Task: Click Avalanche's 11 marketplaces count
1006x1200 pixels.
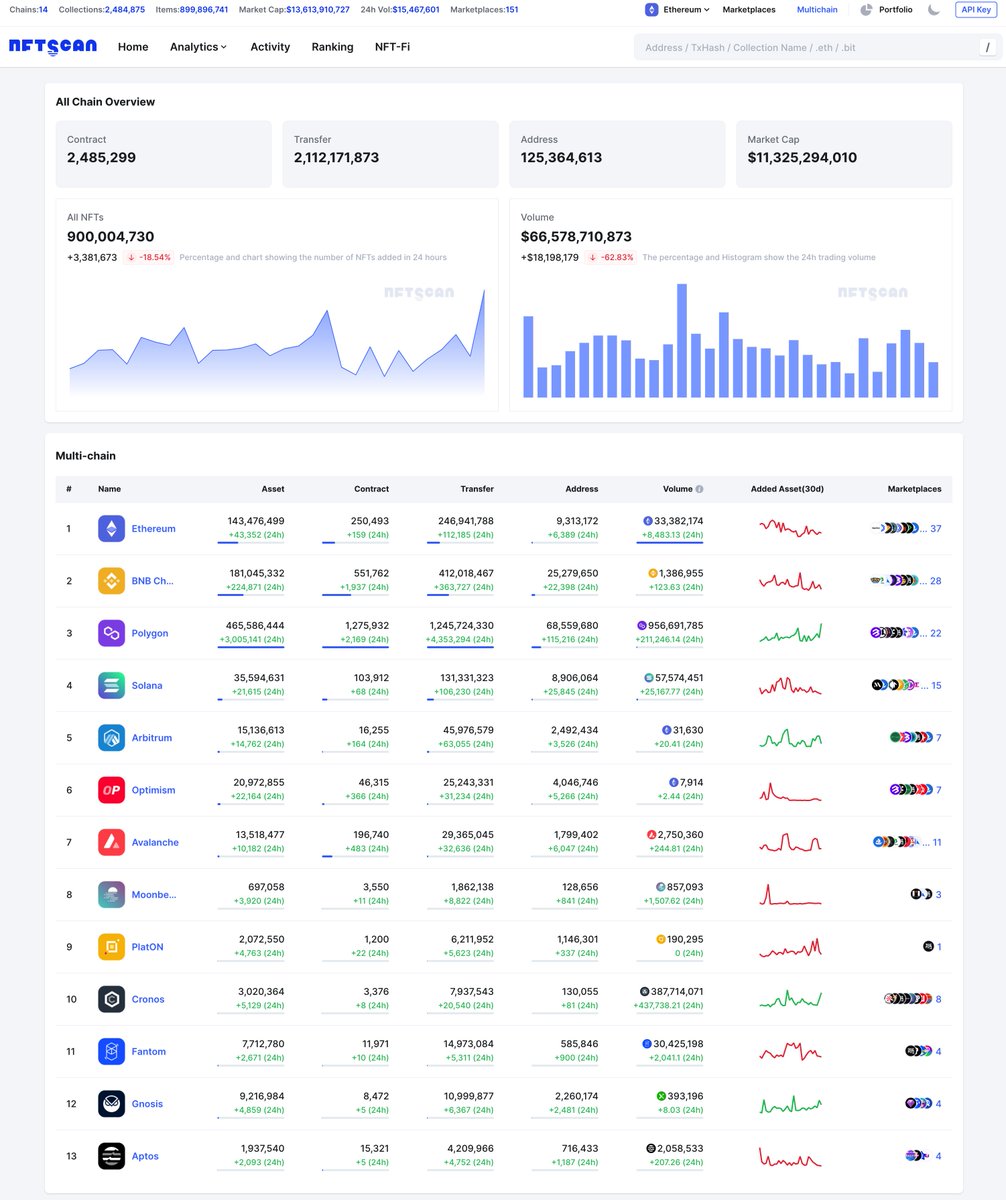Action: 936,842
